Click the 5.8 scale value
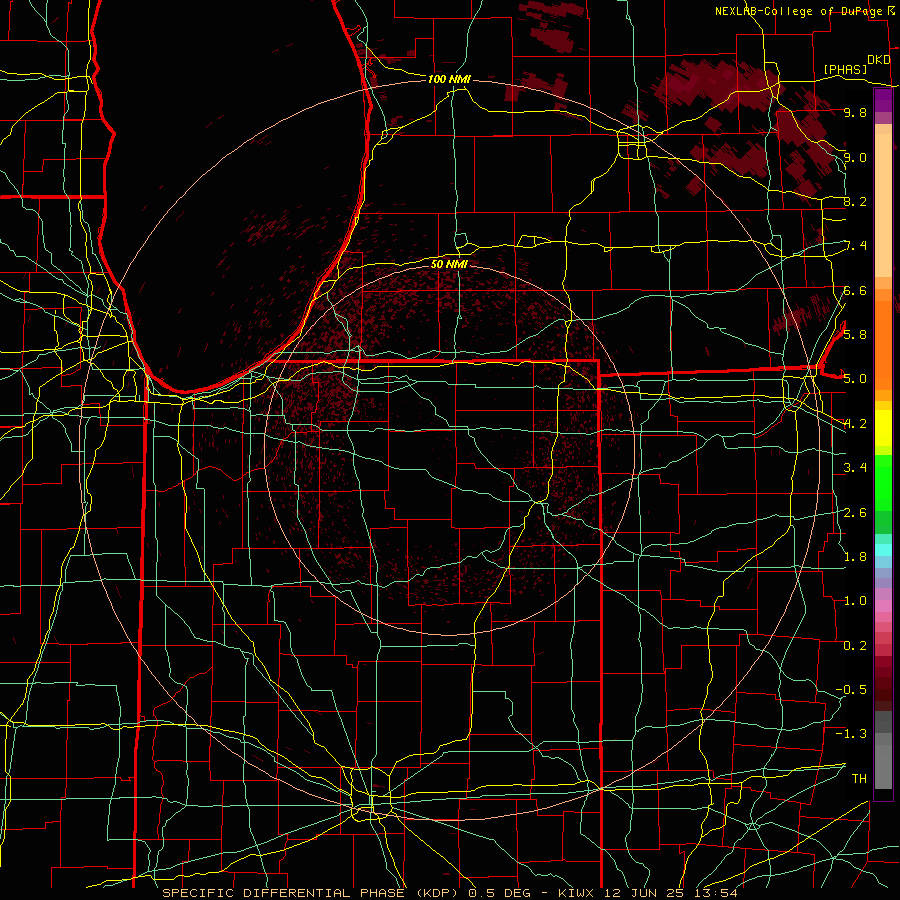The image size is (900, 900). 855,335
